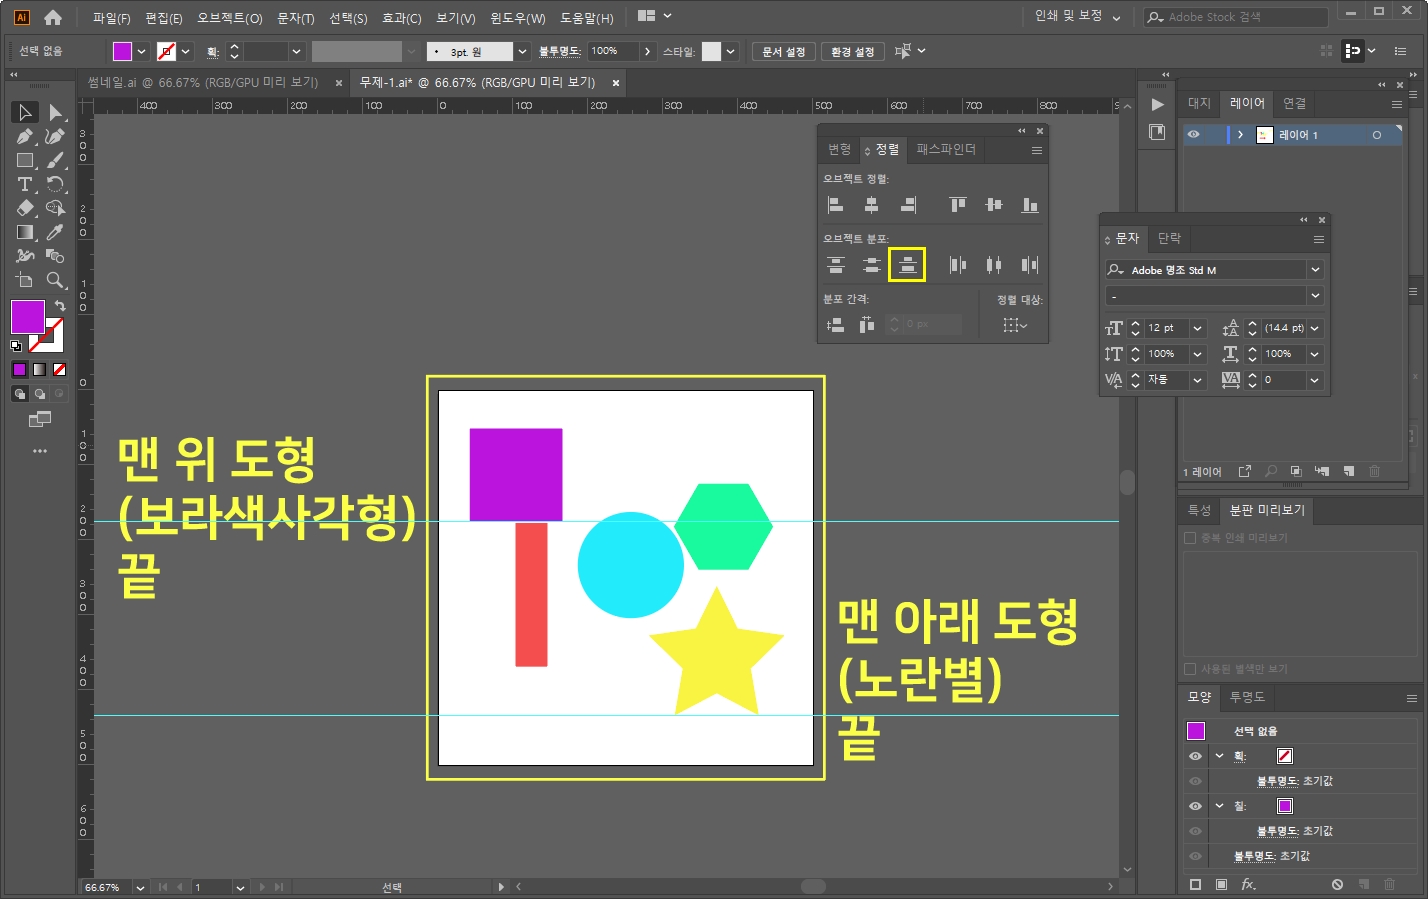The height and width of the screenshot is (899, 1428).
Task: Toggle stroke (획) visibility in Appearance panel
Action: point(1195,756)
